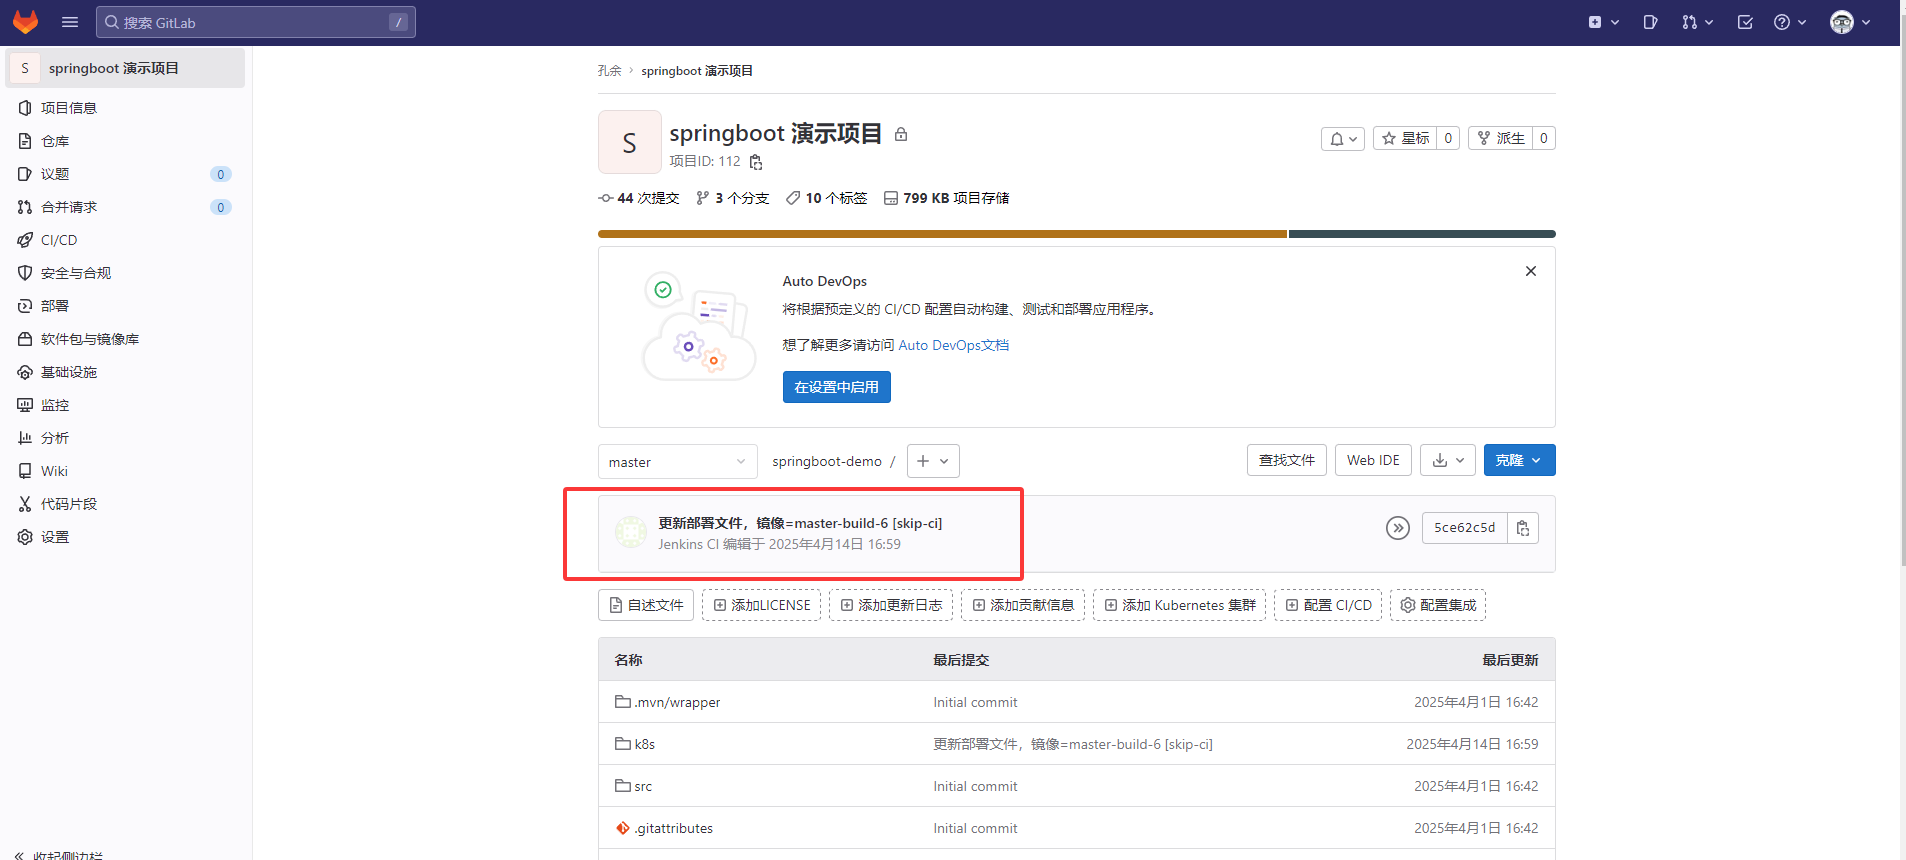Click the GitLab fox logo
Image resolution: width=1906 pixels, height=860 pixels.
point(25,22)
